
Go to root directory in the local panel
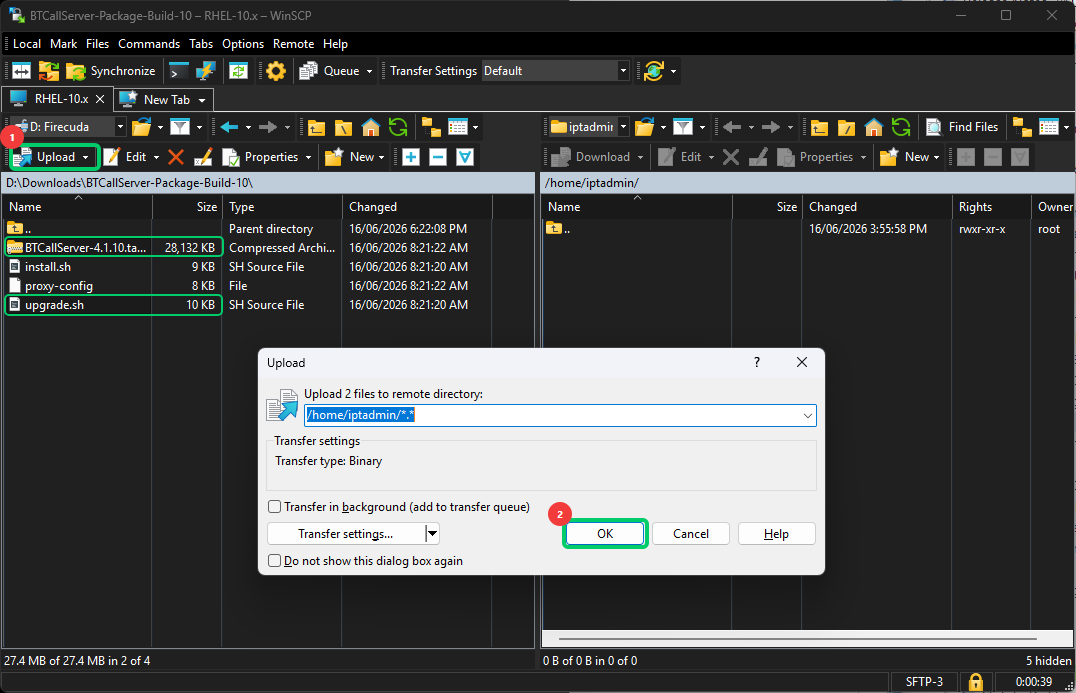pos(343,127)
